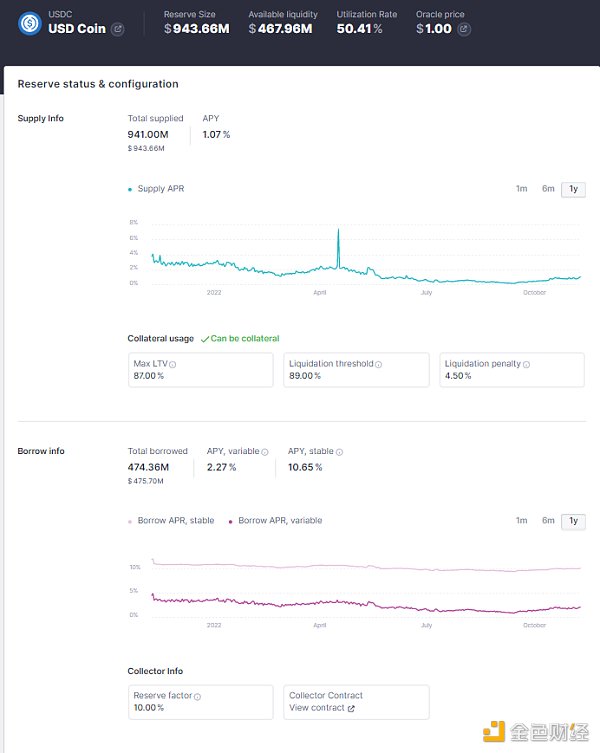Screen dimensions: 600x753
Task: Open the View contract link
Action: click(x=321, y=708)
